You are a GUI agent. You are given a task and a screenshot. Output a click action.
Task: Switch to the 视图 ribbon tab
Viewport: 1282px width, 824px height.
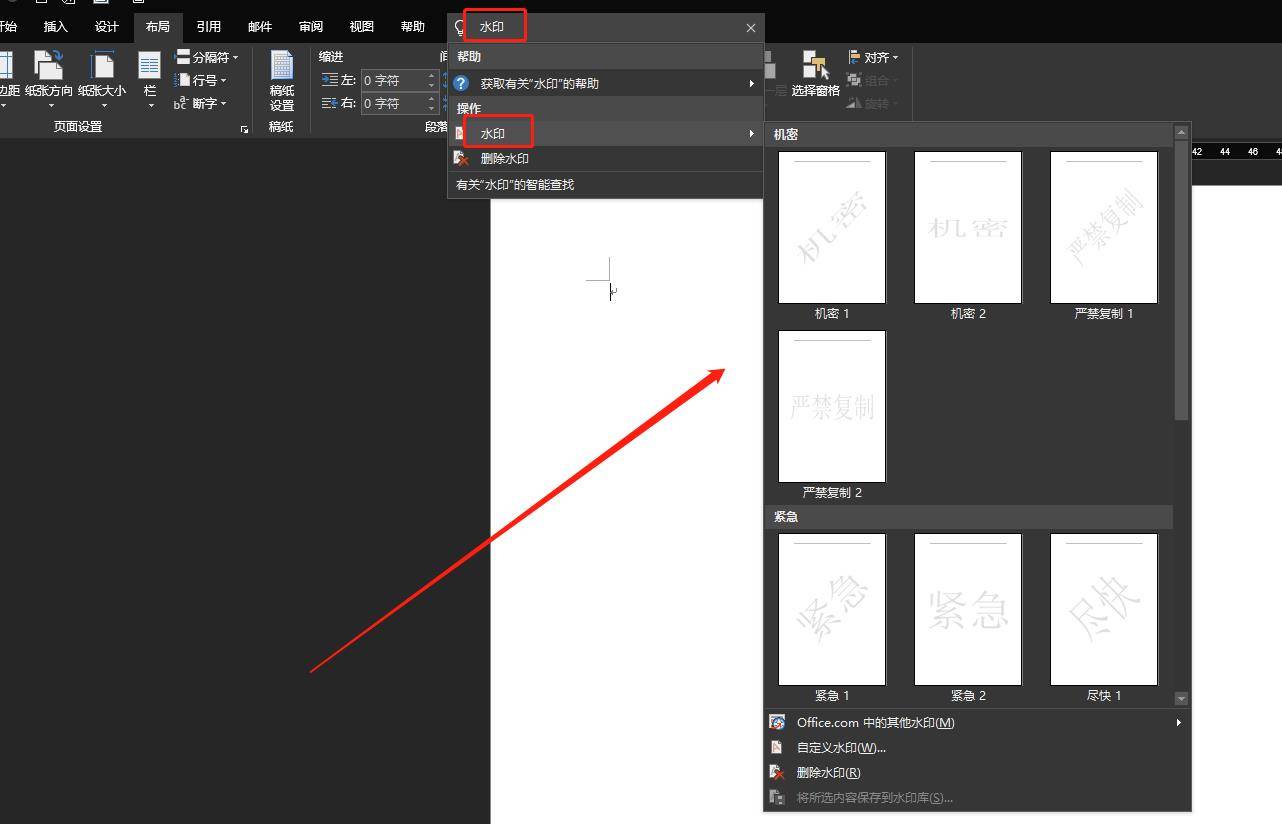click(361, 27)
